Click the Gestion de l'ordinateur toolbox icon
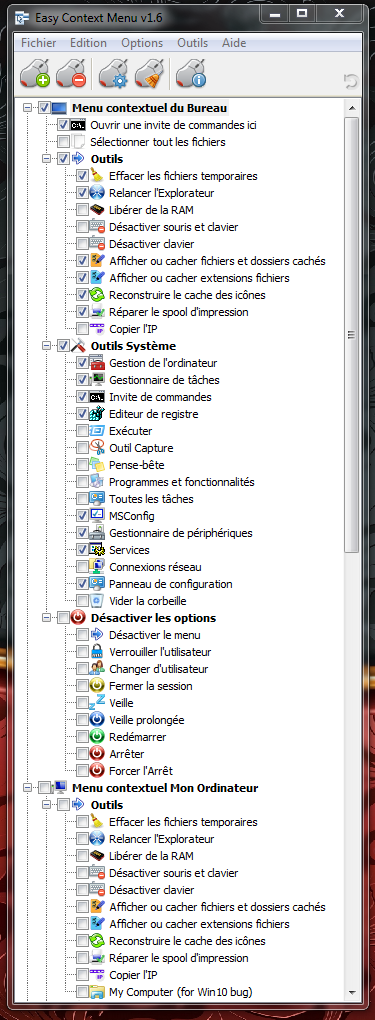 coord(97,363)
